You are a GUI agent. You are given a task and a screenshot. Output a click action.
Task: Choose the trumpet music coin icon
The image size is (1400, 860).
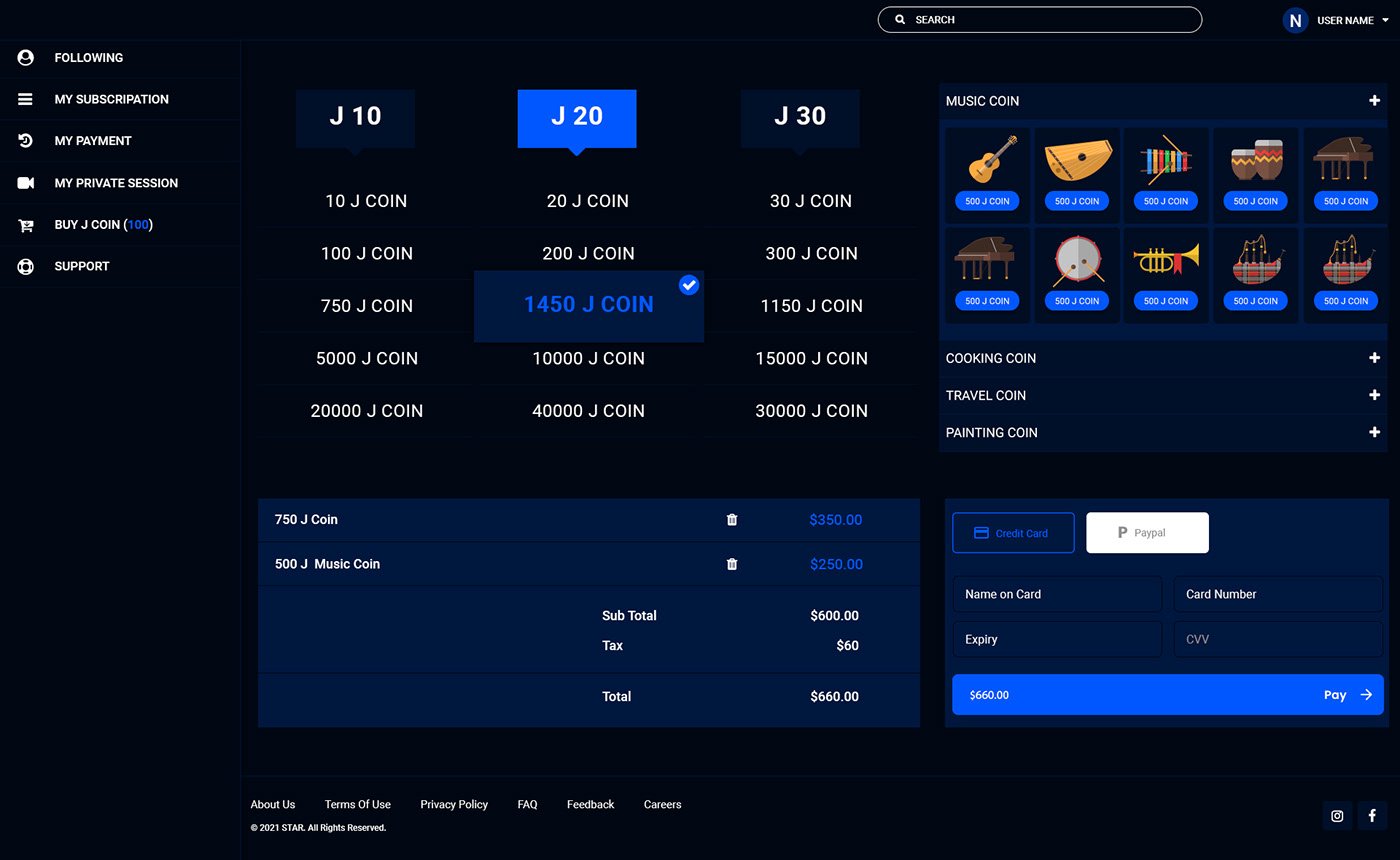coord(1165,260)
